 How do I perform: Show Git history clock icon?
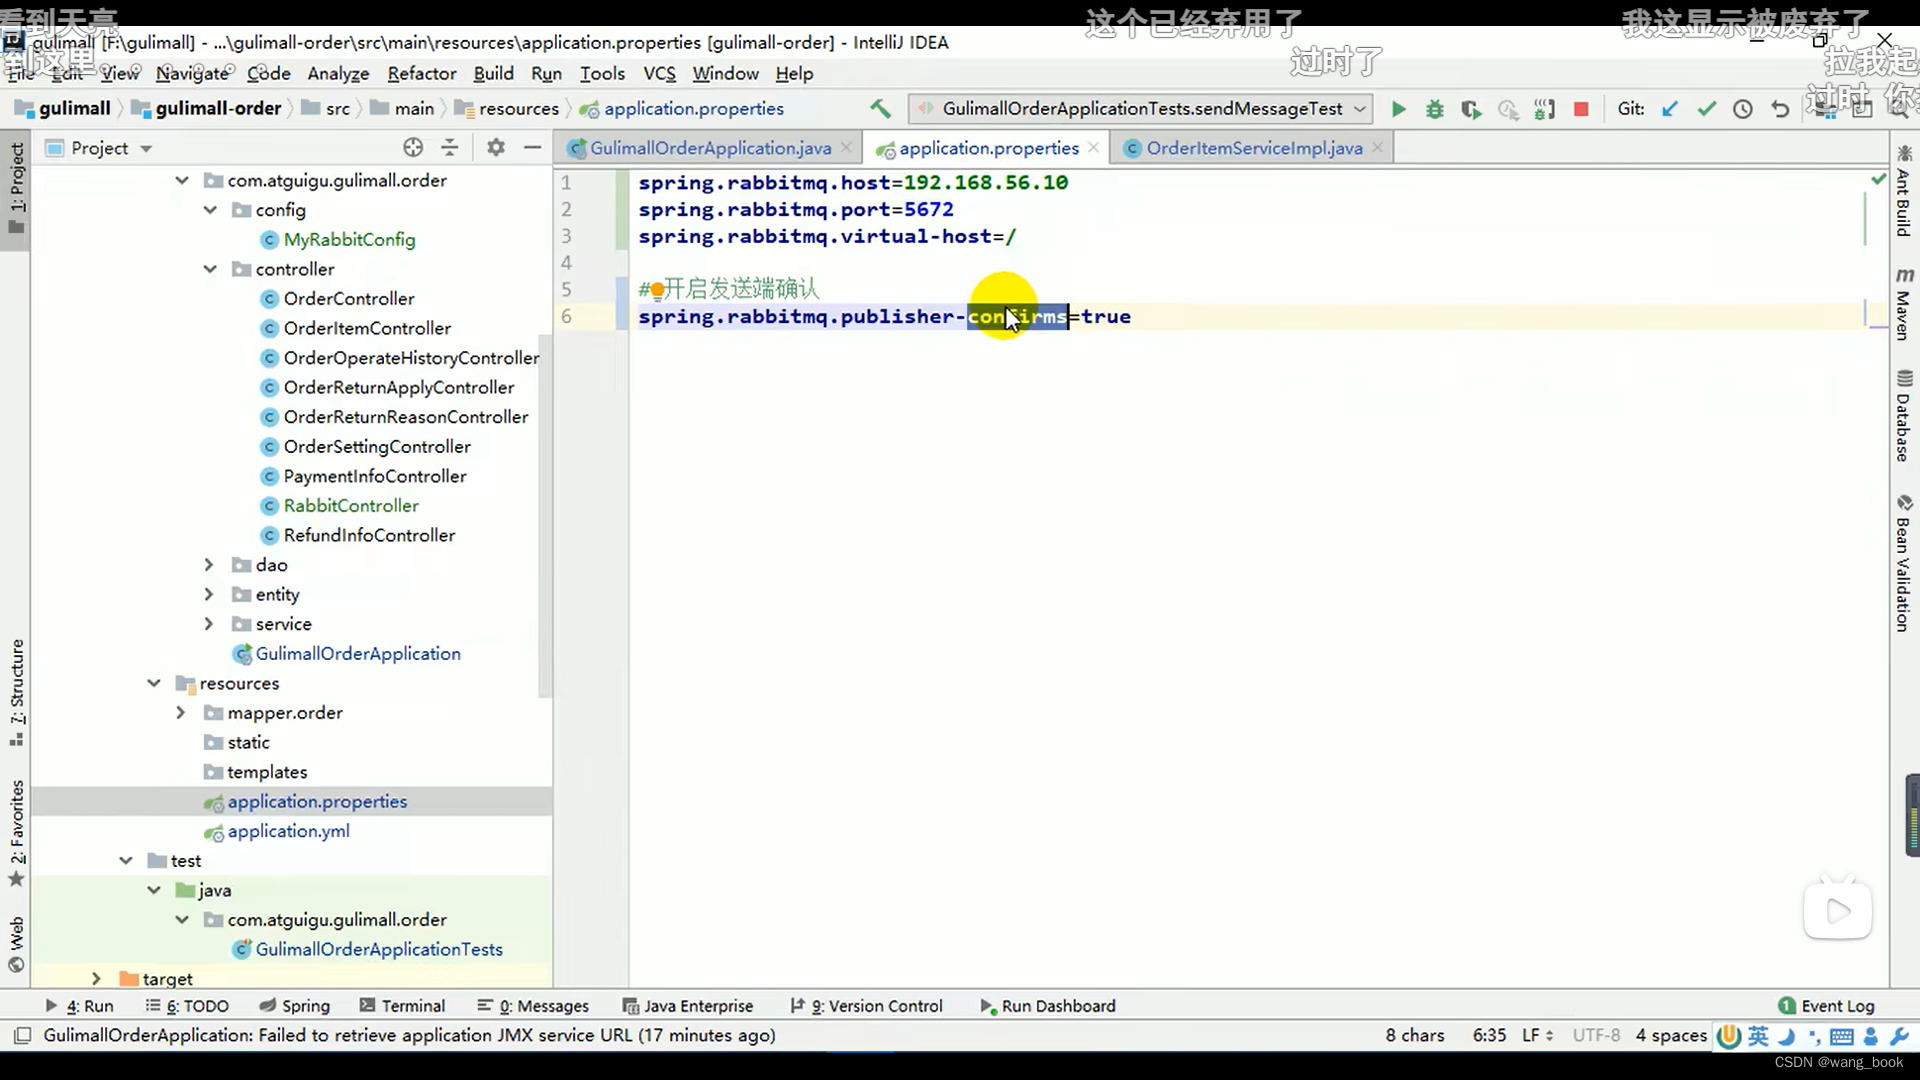point(1743,109)
